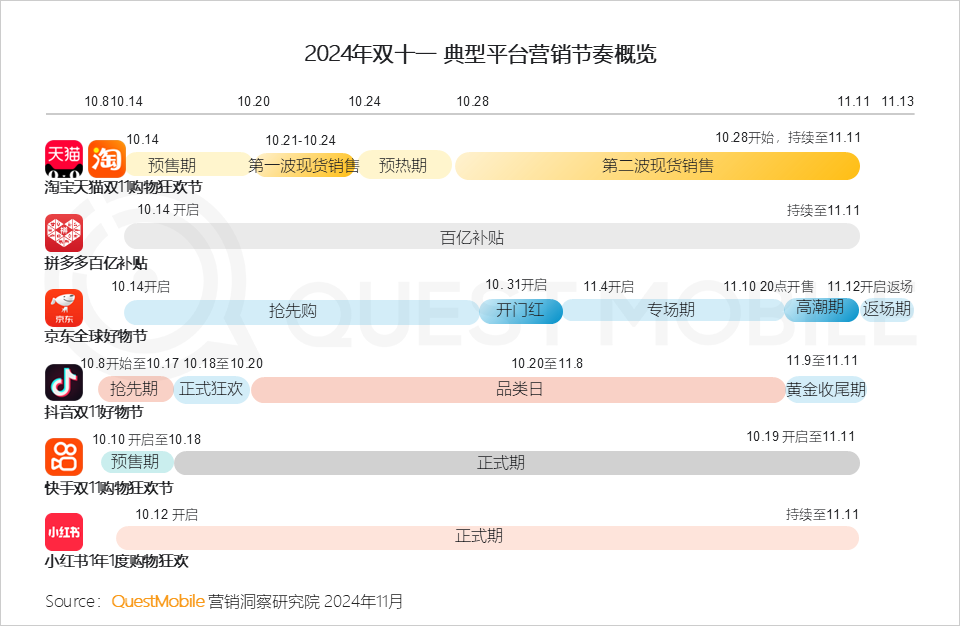Click the annotation 11.4开启
The height and width of the screenshot is (626, 960).
pos(609,287)
